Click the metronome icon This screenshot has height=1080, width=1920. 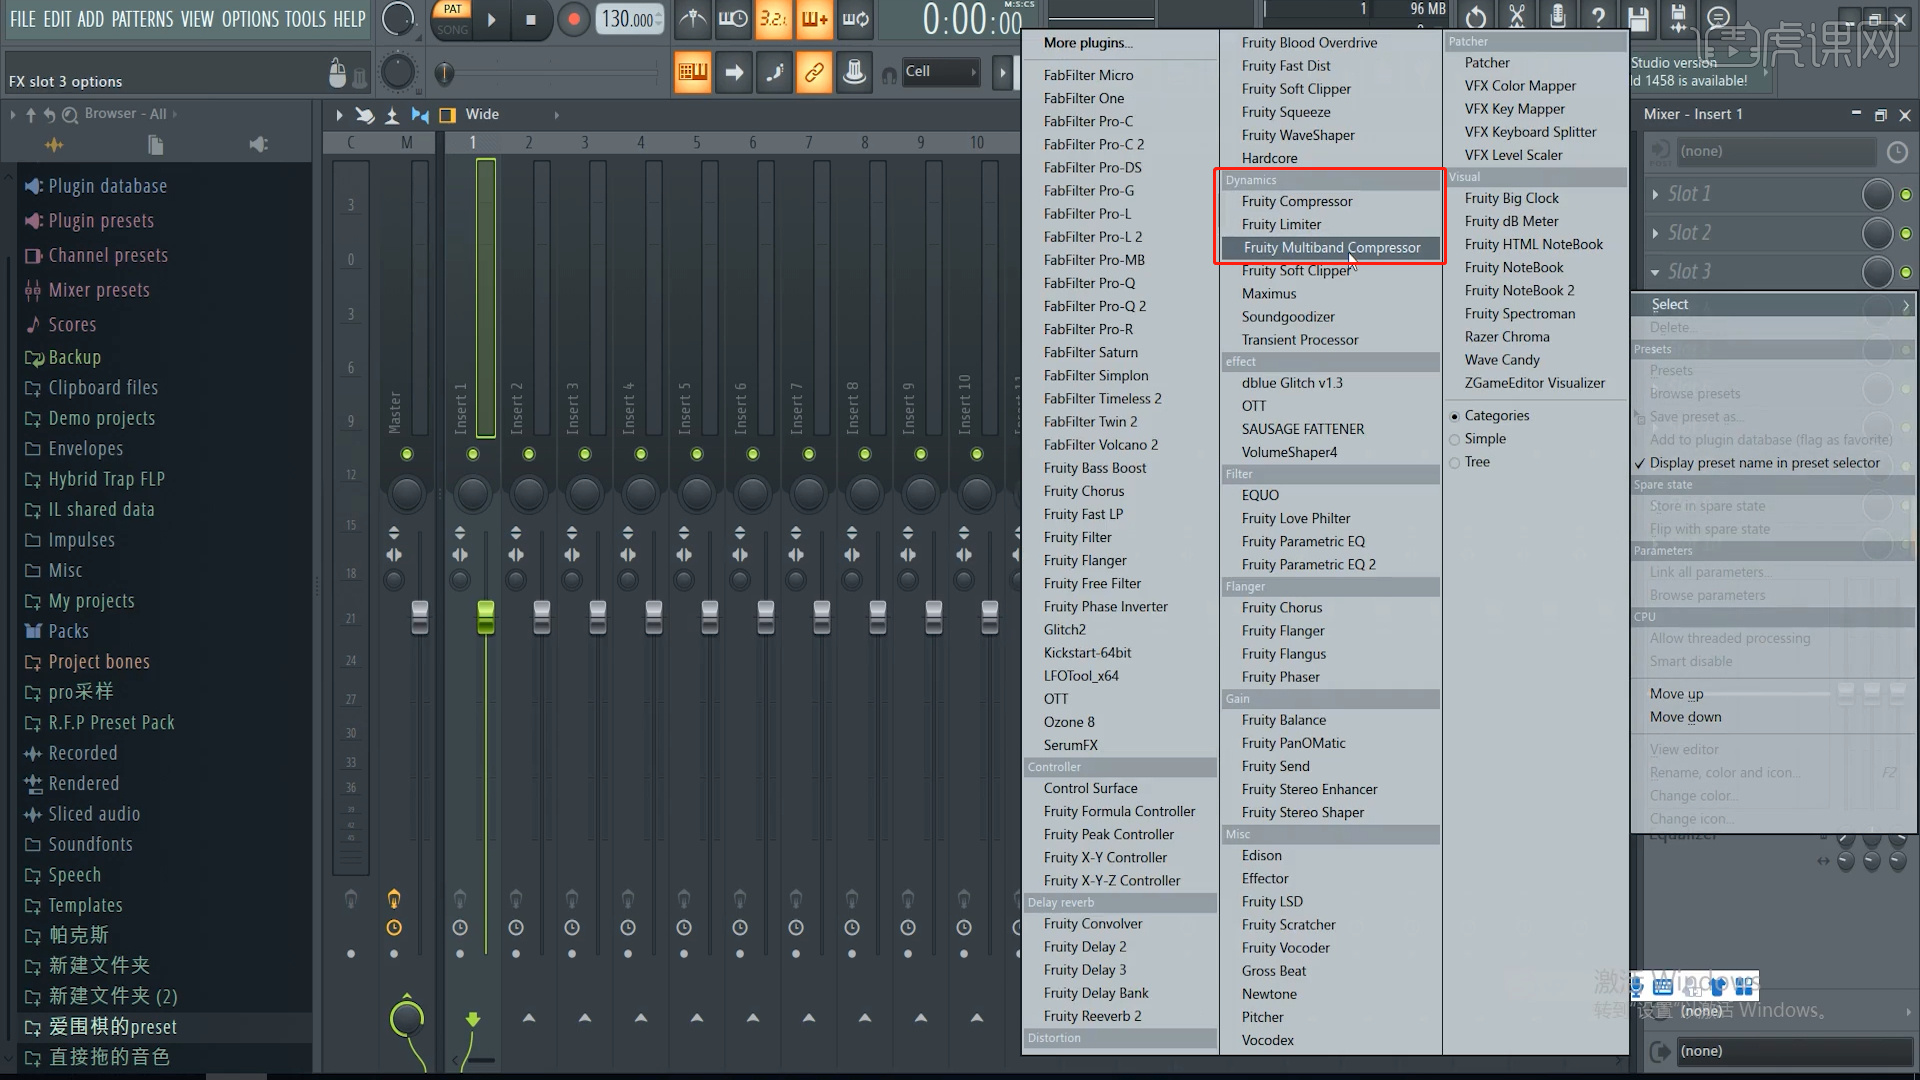tap(693, 18)
